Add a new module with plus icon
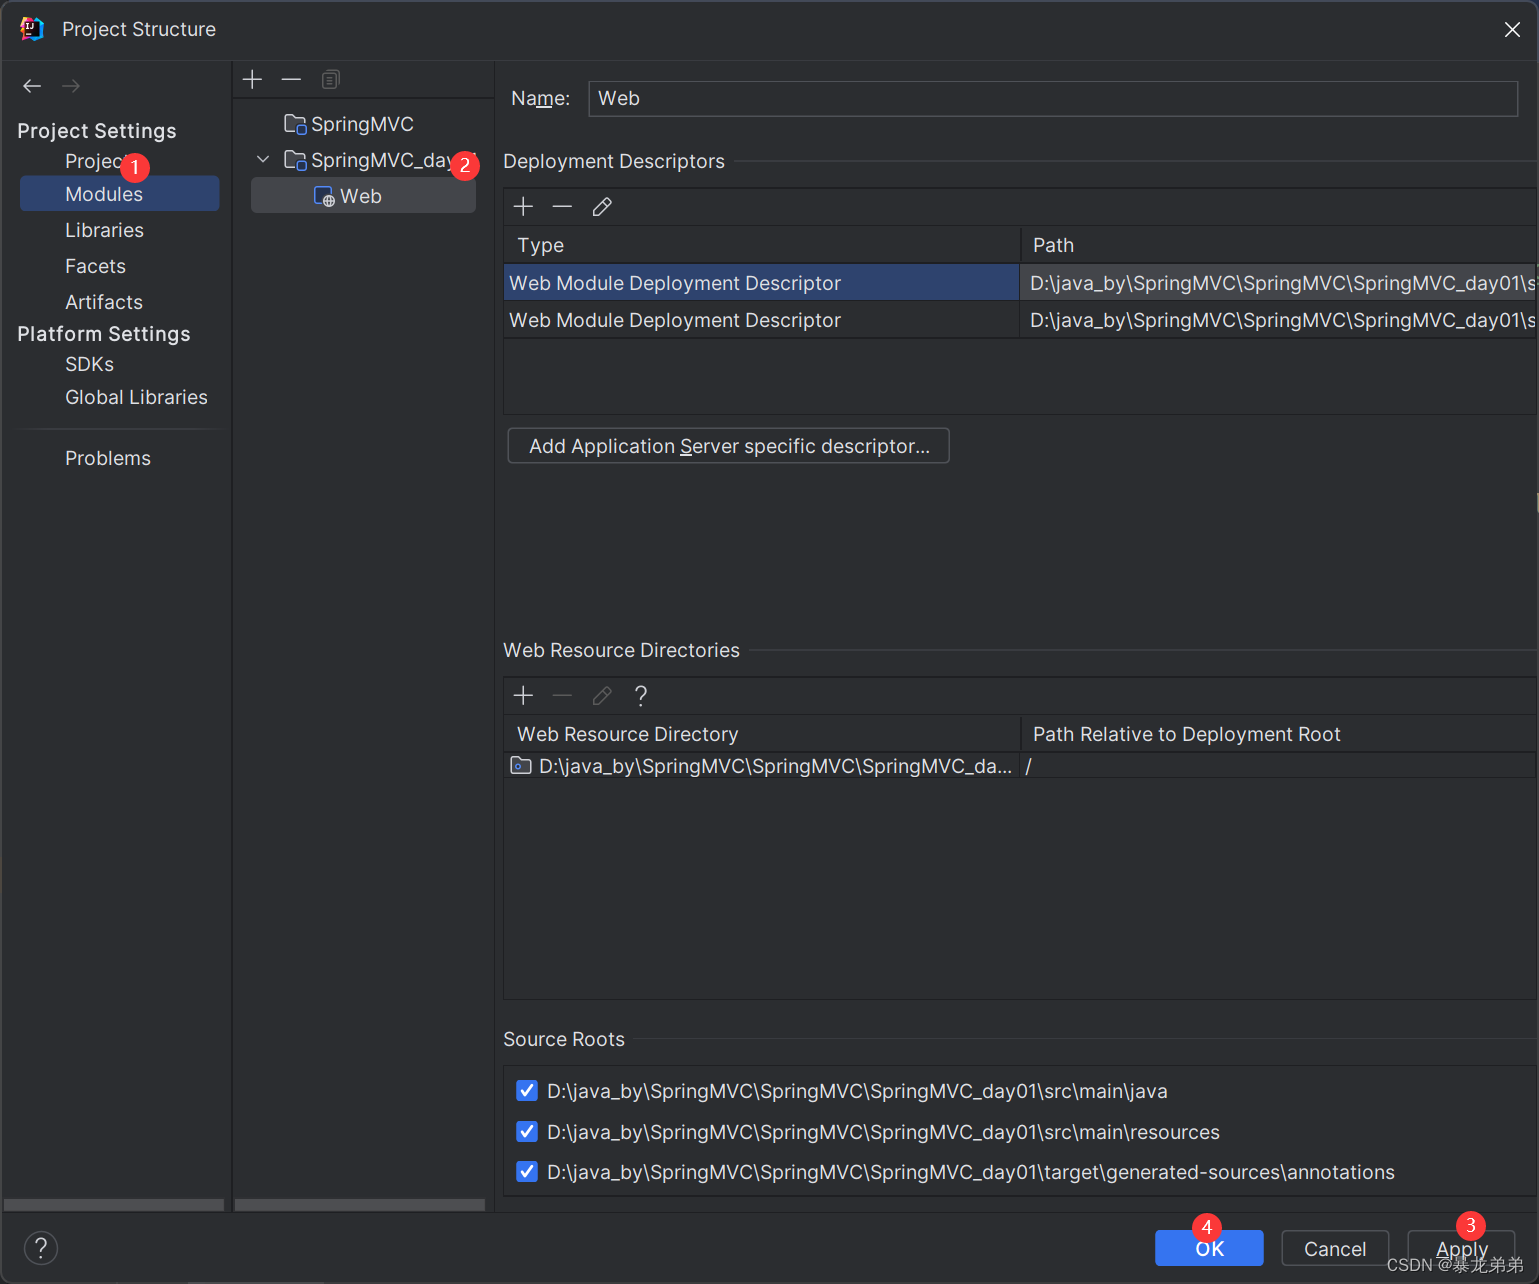 click(252, 79)
